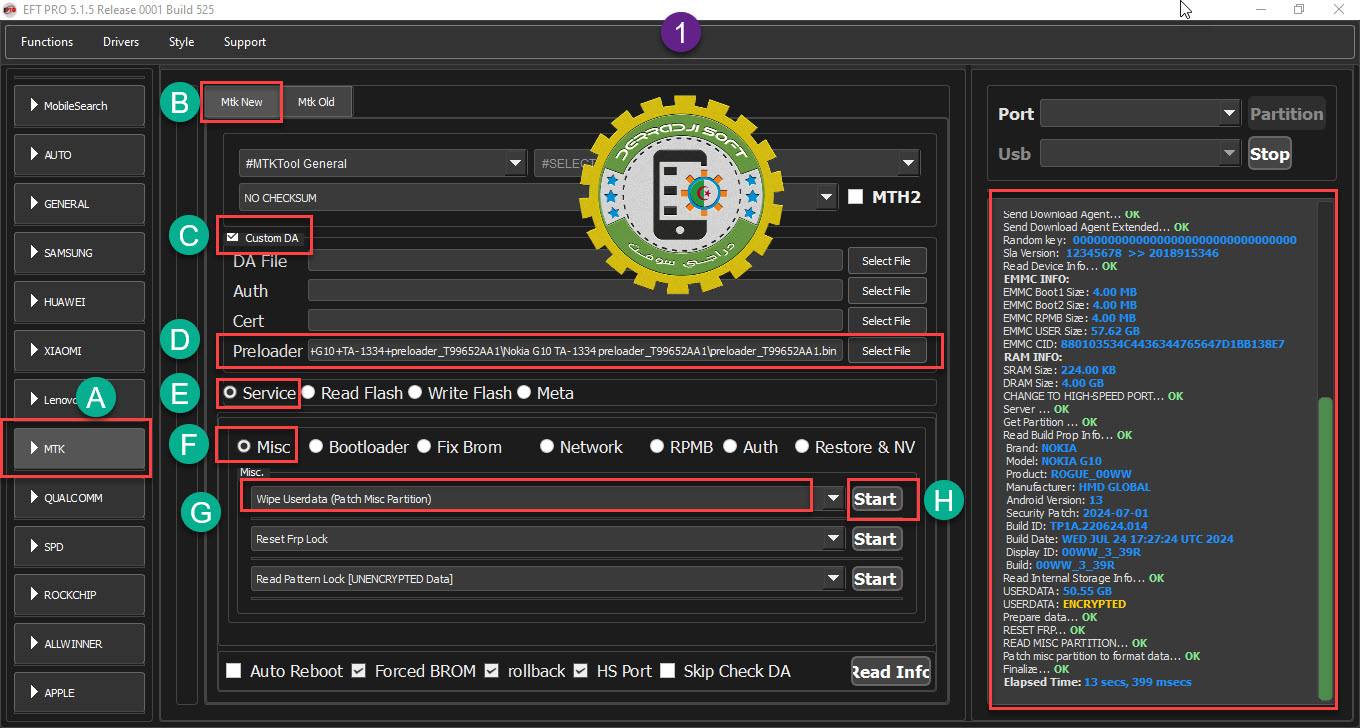Screen dimensions: 1360x728
Task: Enable the Auto Reboot checkbox
Action: click(x=234, y=671)
